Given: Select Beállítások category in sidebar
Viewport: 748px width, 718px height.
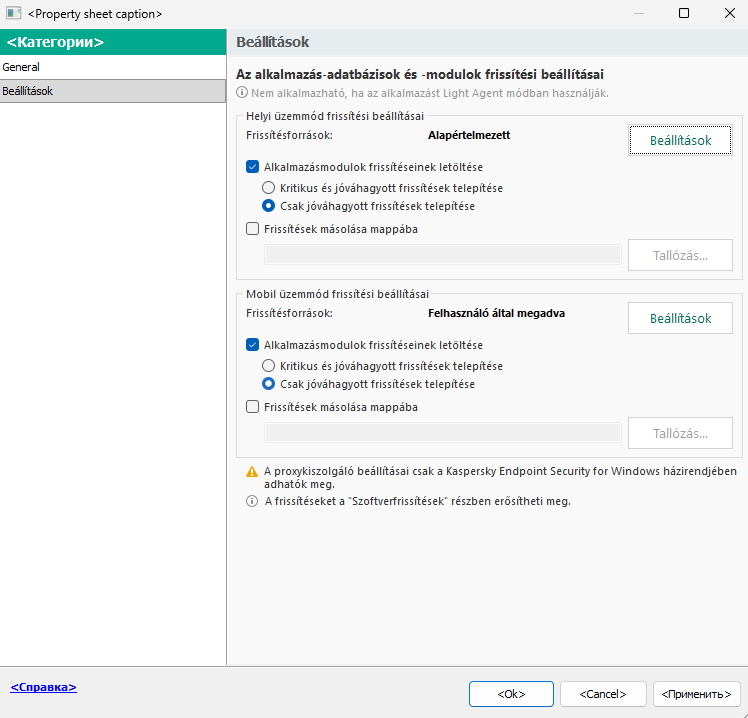Looking at the screenshot, I should [28, 91].
